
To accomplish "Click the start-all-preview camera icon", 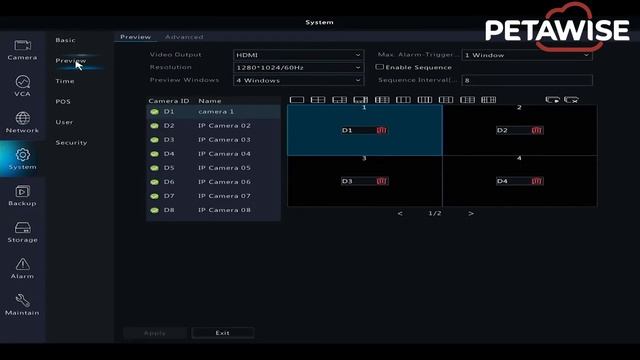I will click(552, 100).
